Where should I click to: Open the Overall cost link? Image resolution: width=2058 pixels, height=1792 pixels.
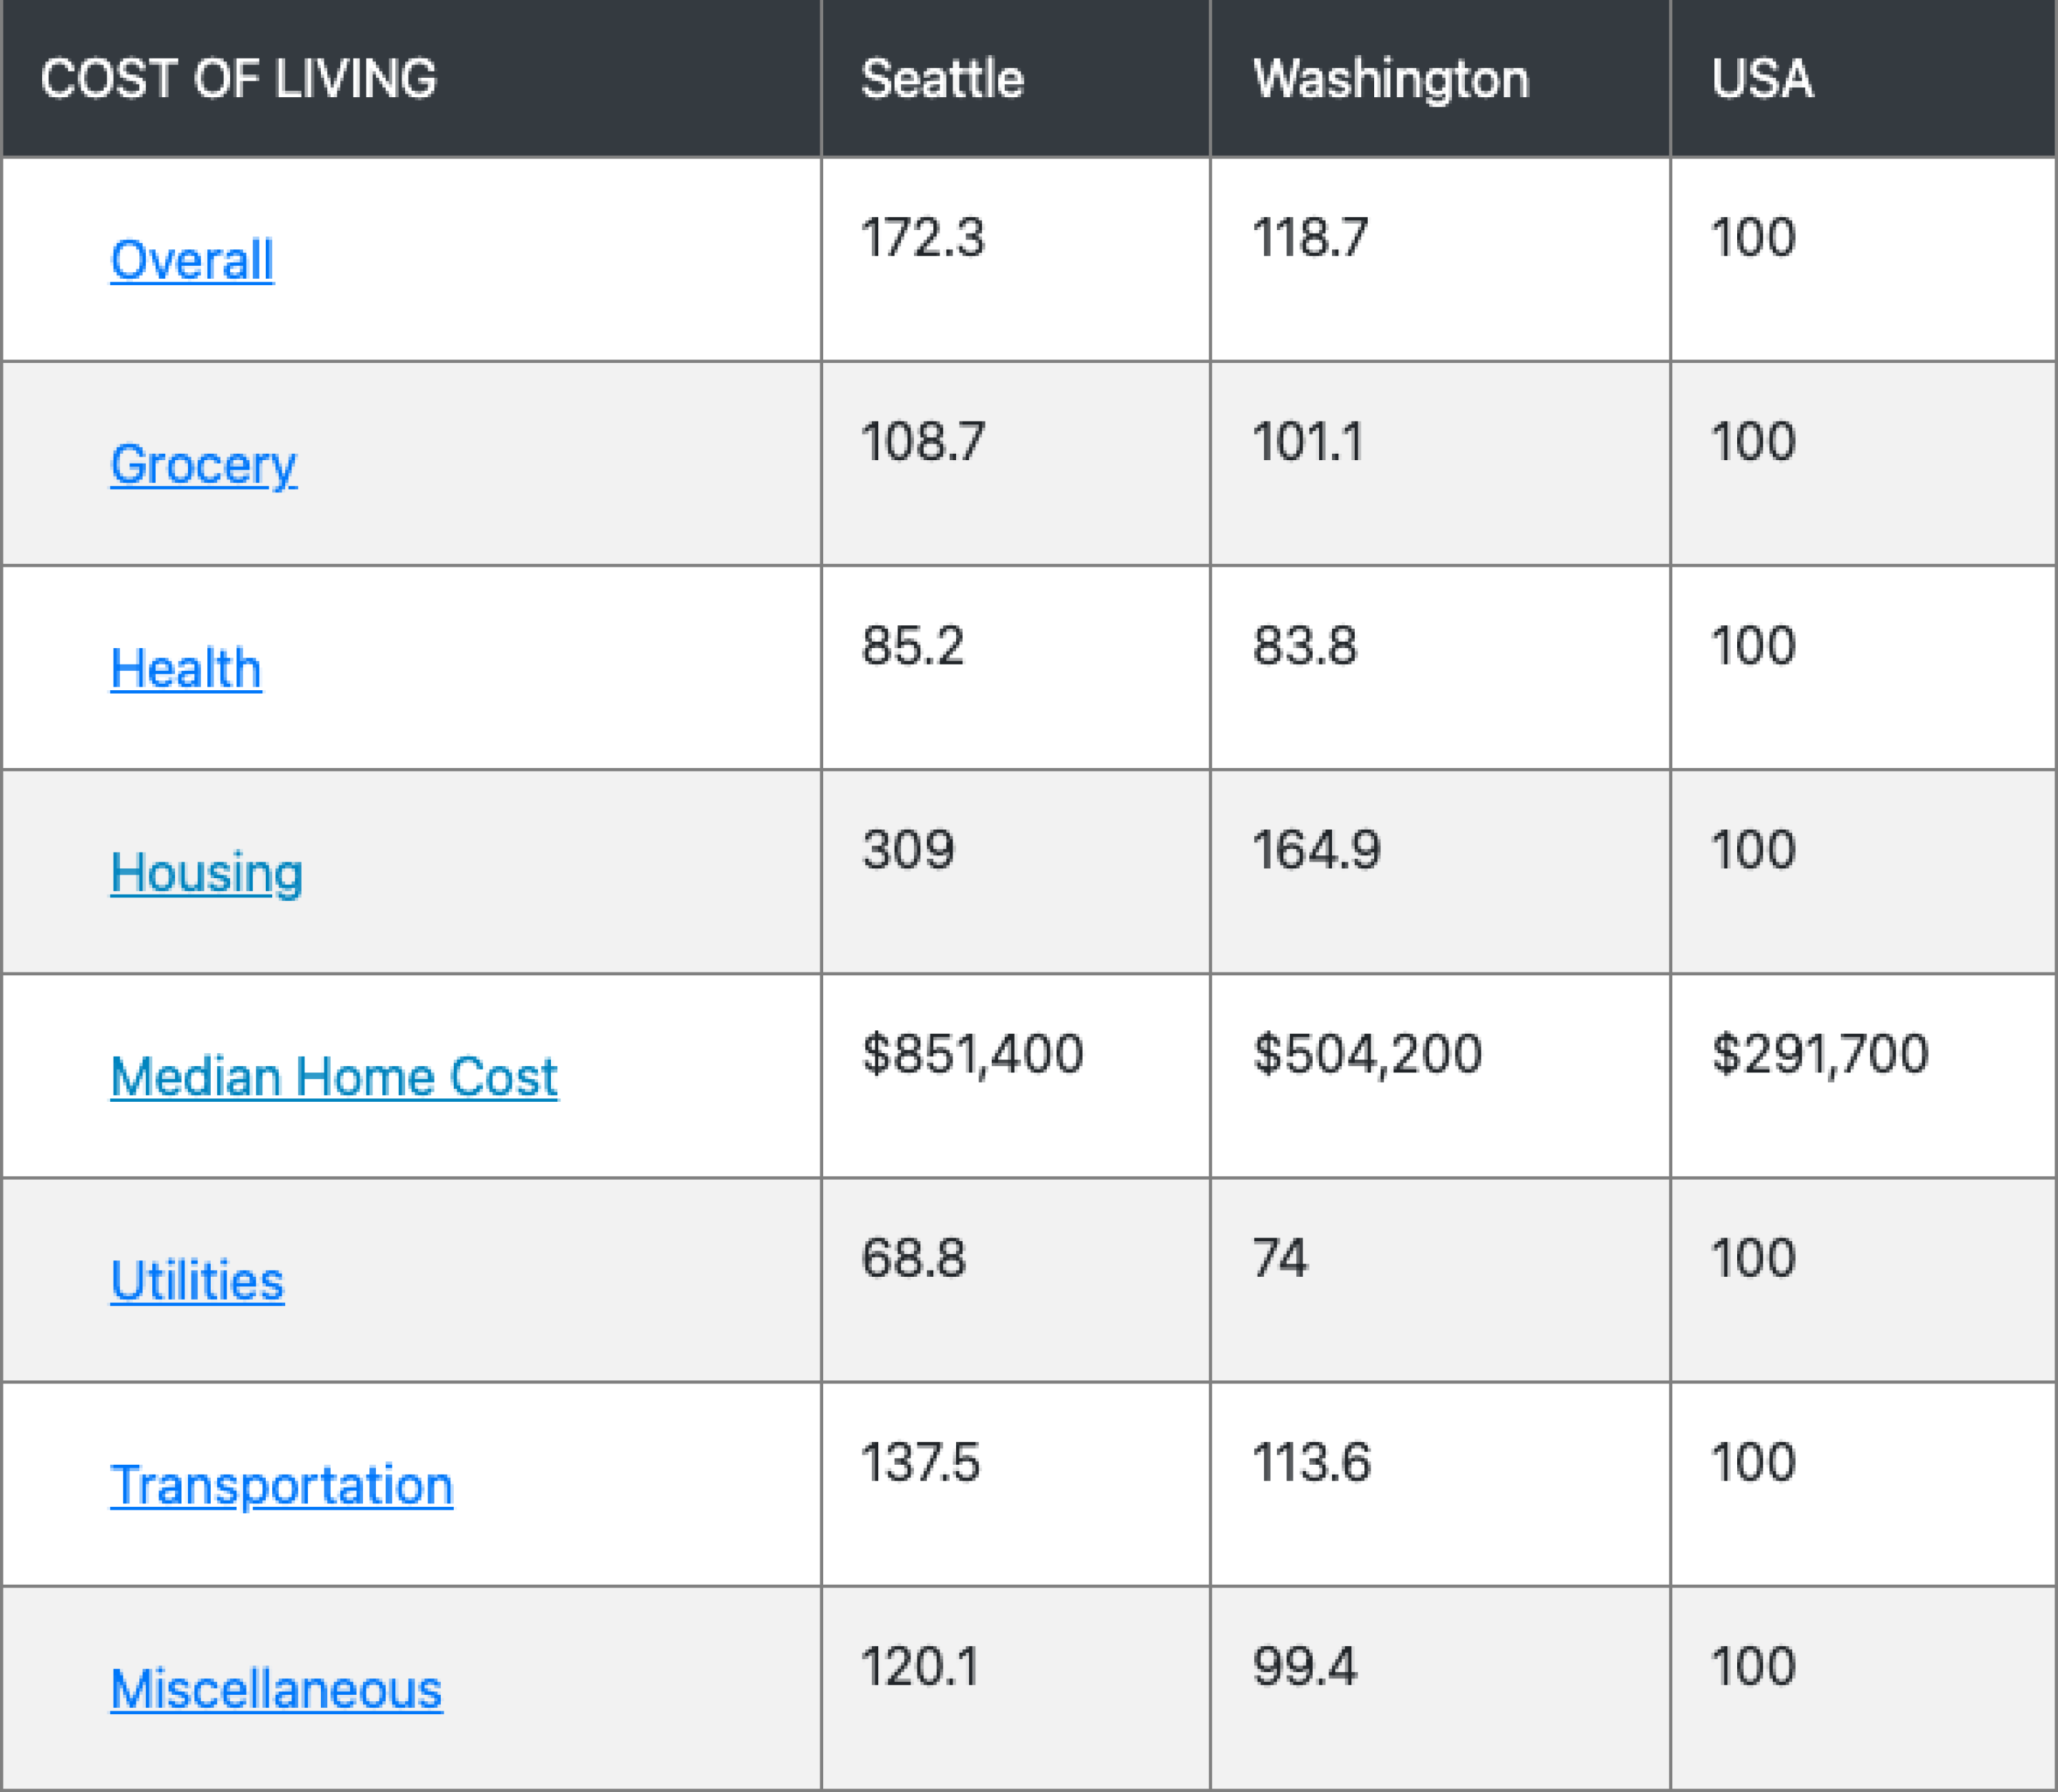click(x=191, y=260)
